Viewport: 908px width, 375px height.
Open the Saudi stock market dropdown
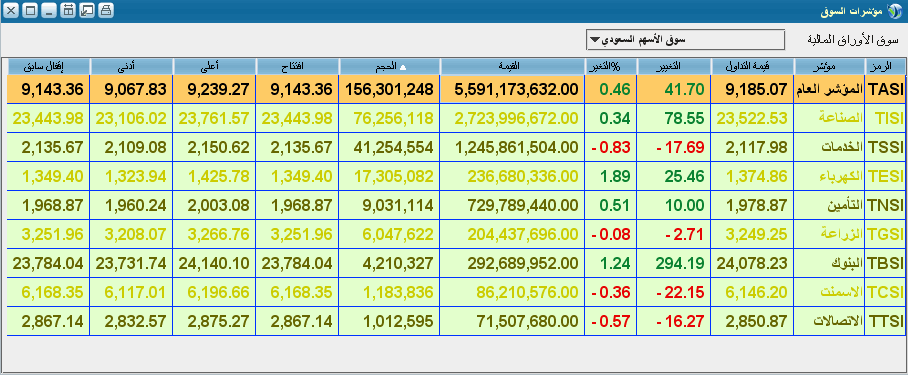686,40
